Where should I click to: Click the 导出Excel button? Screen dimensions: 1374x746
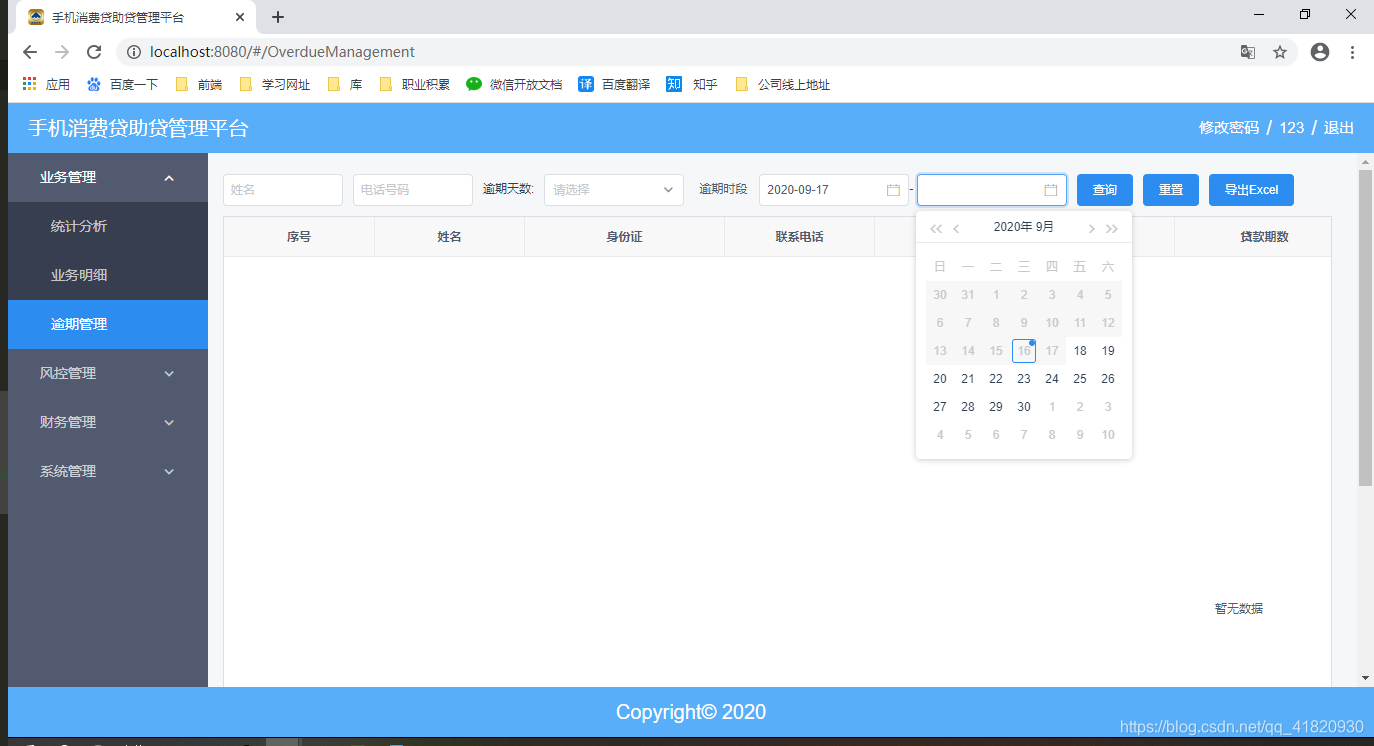[x=1252, y=190]
